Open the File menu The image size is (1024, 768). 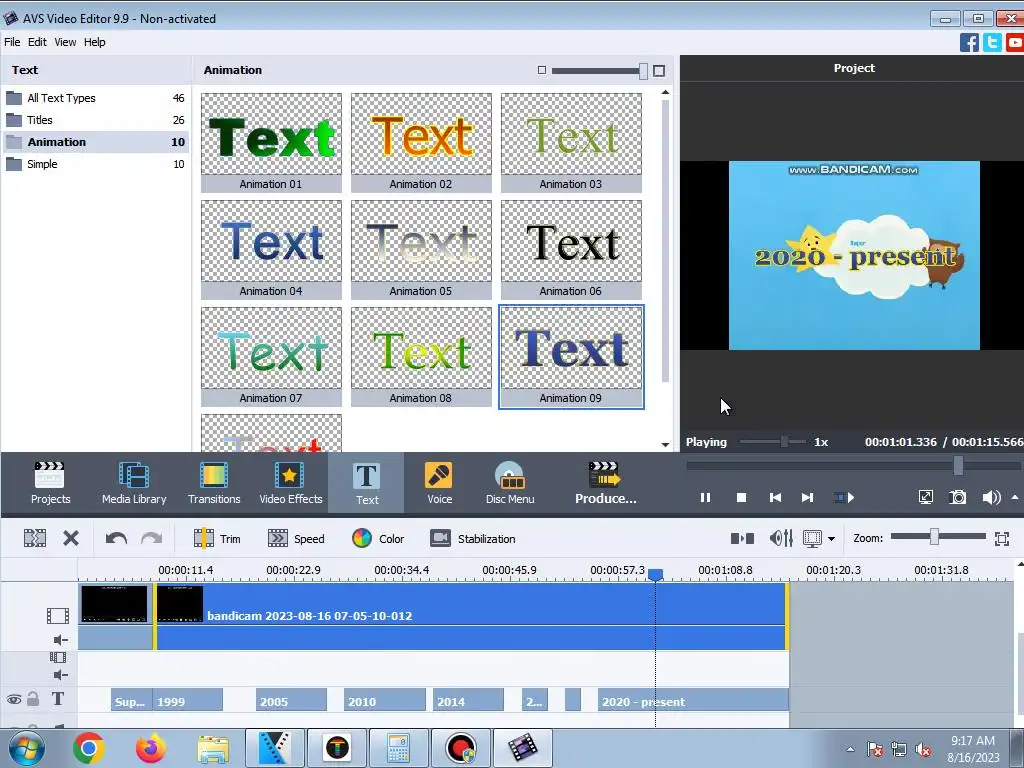pyautogui.click(x=12, y=42)
